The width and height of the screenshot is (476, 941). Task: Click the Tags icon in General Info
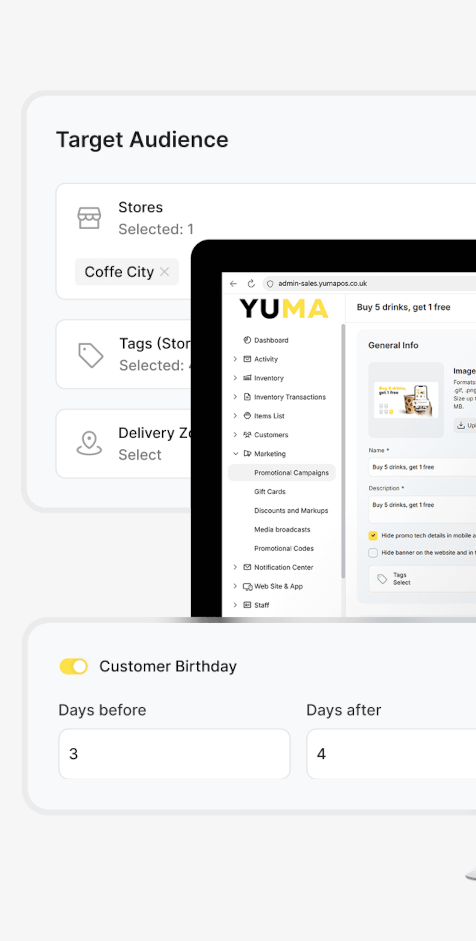[x=382, y=579]
